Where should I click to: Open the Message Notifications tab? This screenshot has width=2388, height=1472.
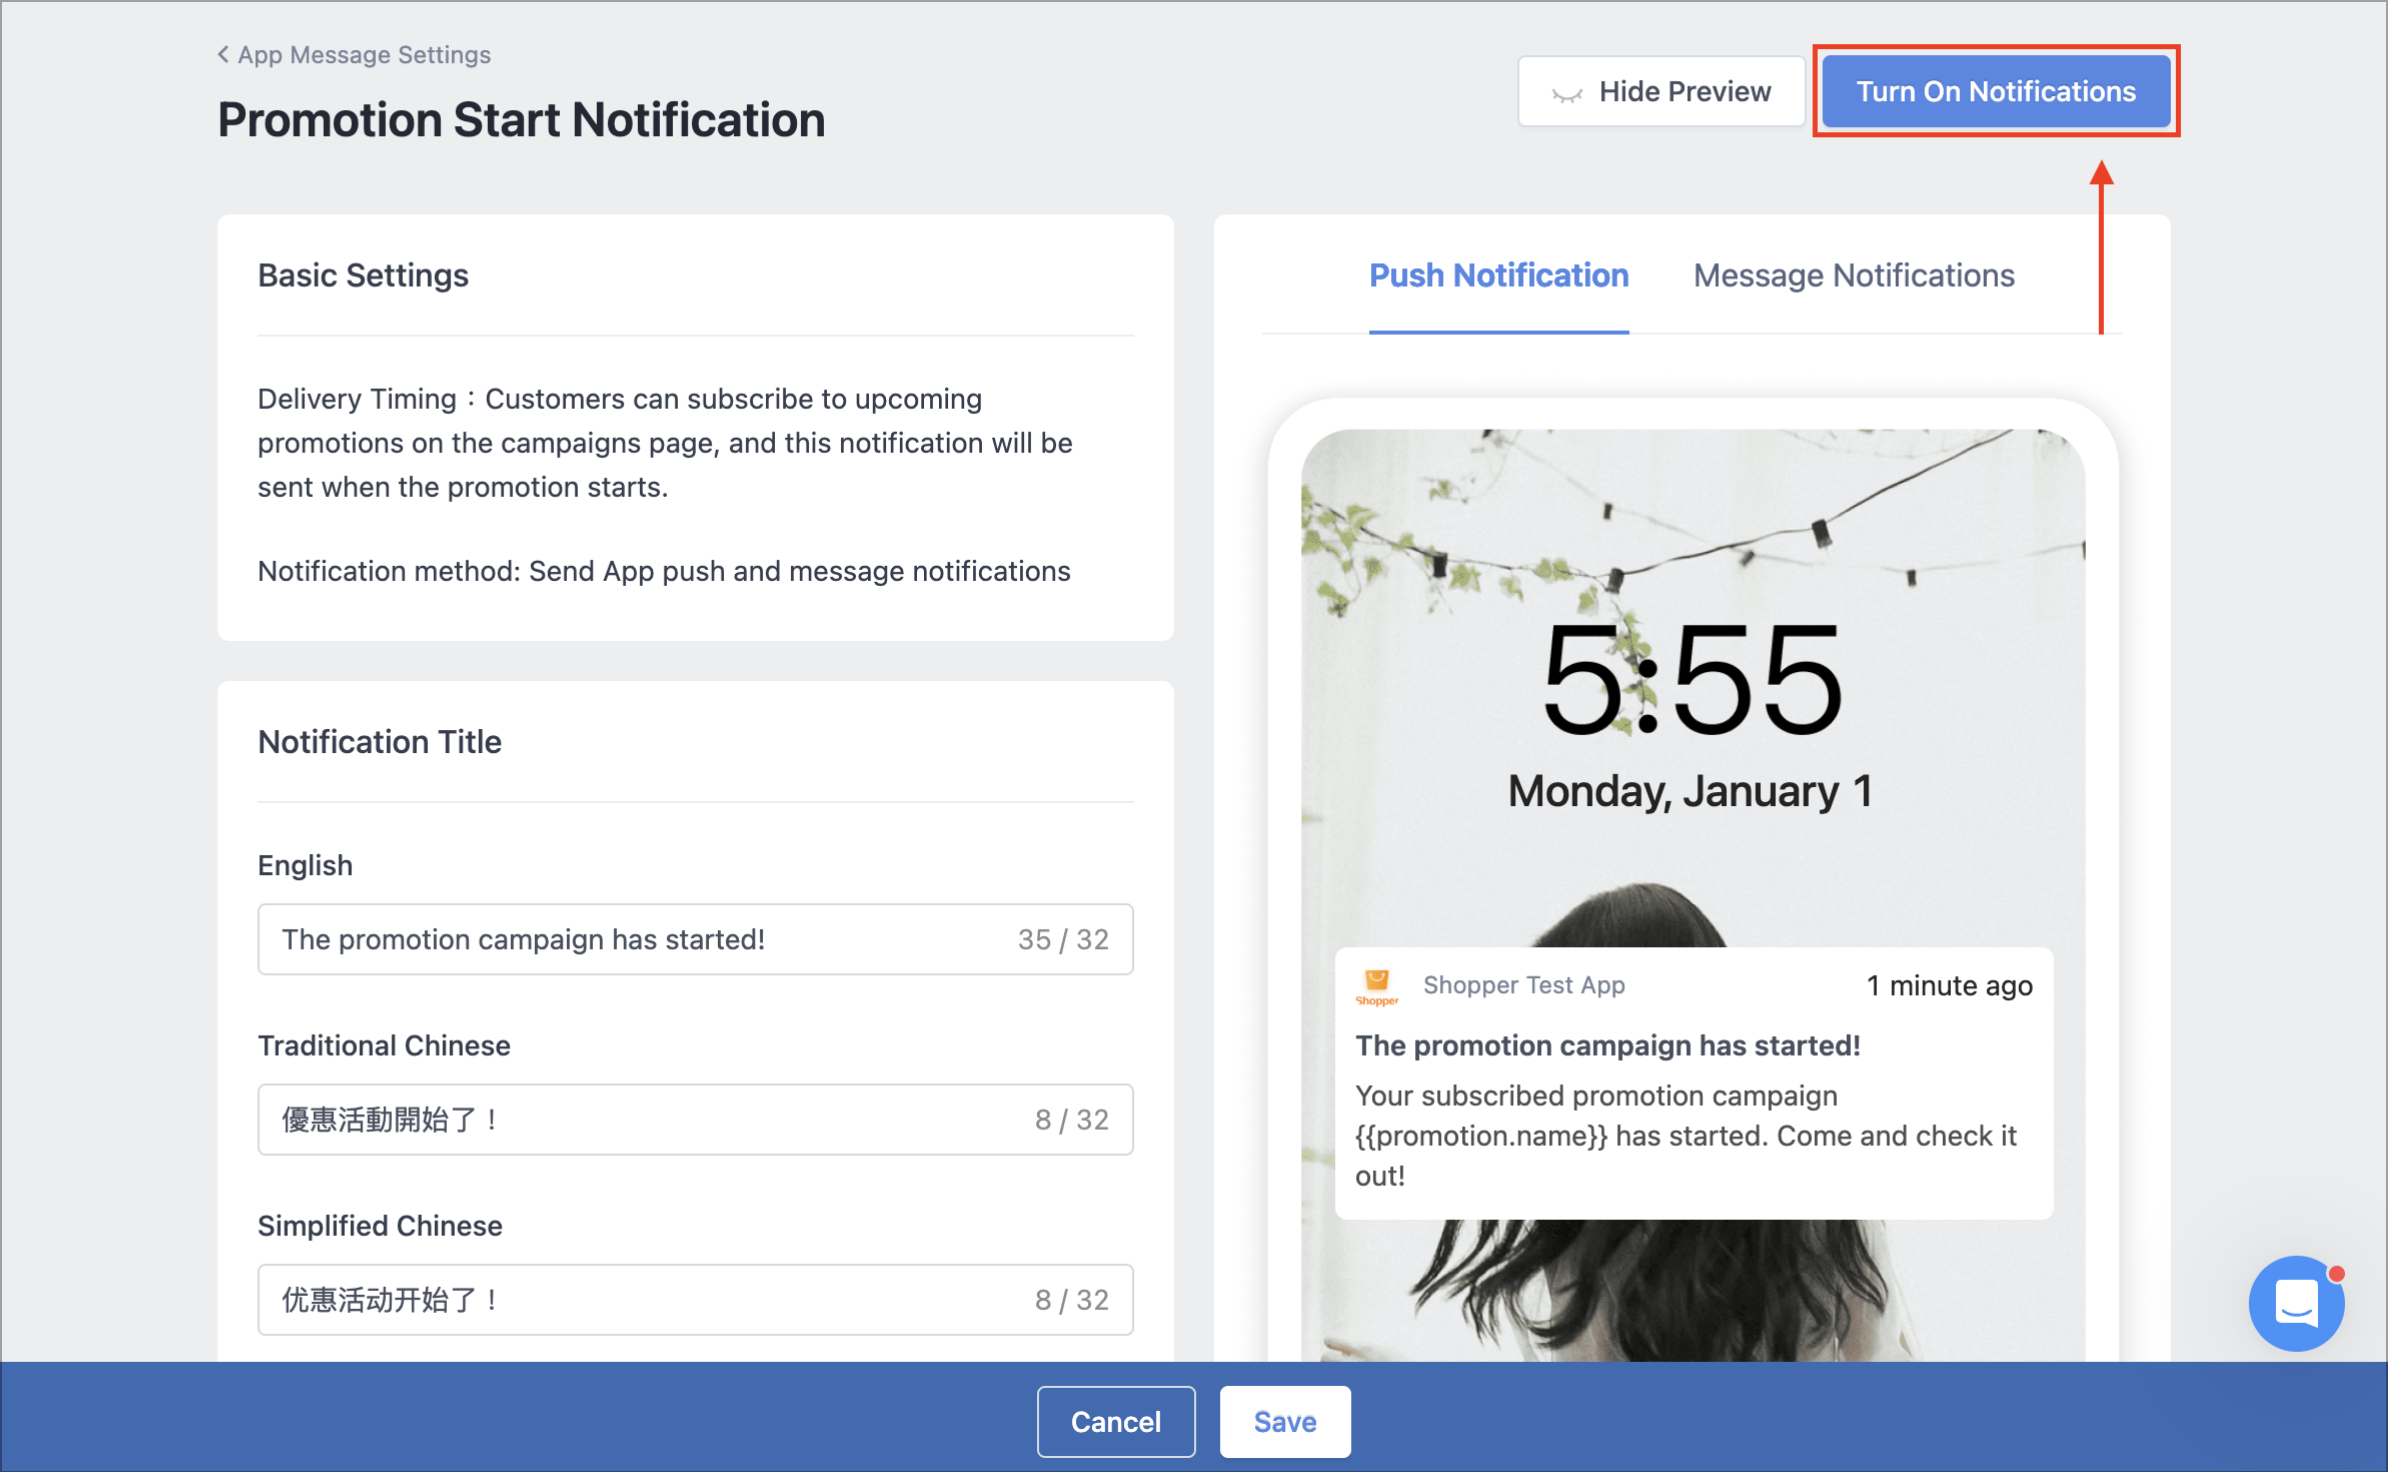1853,275
